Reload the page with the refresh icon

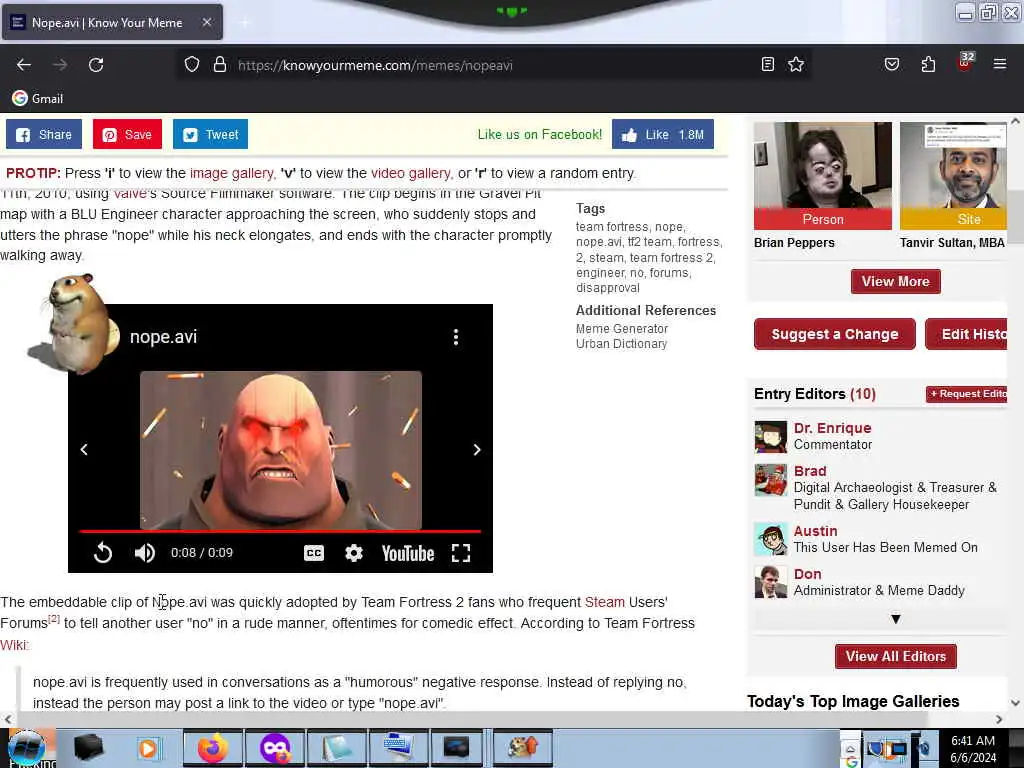96,65
